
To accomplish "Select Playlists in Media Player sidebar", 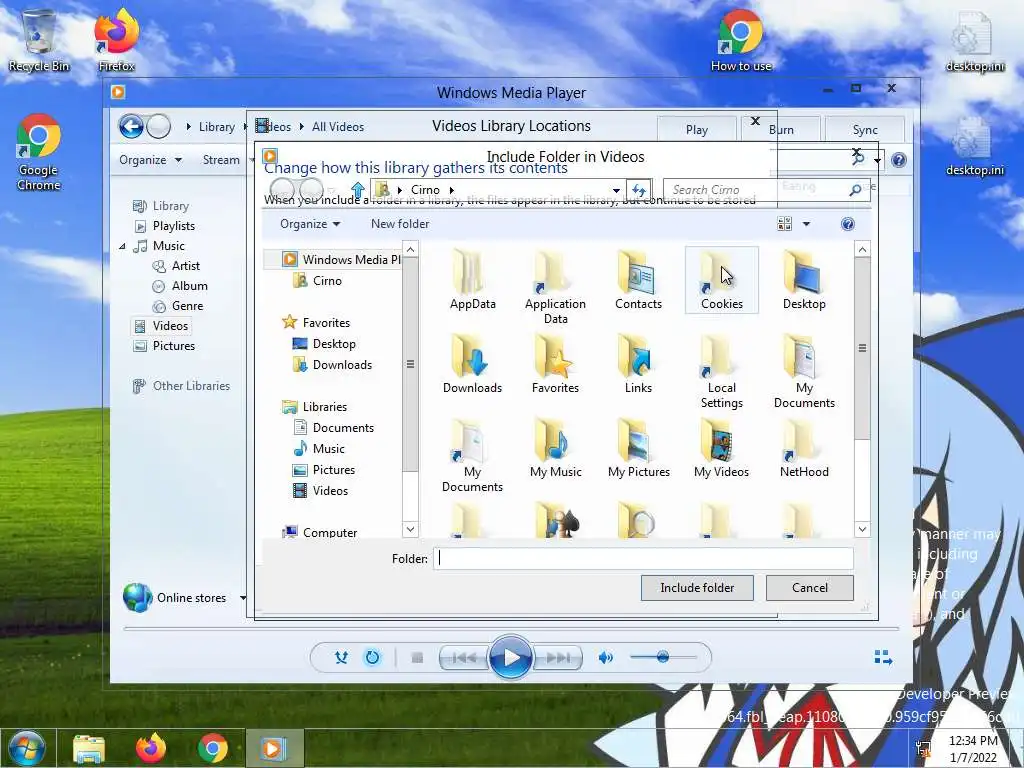I will pyautogui.click(x=164, y=226).
